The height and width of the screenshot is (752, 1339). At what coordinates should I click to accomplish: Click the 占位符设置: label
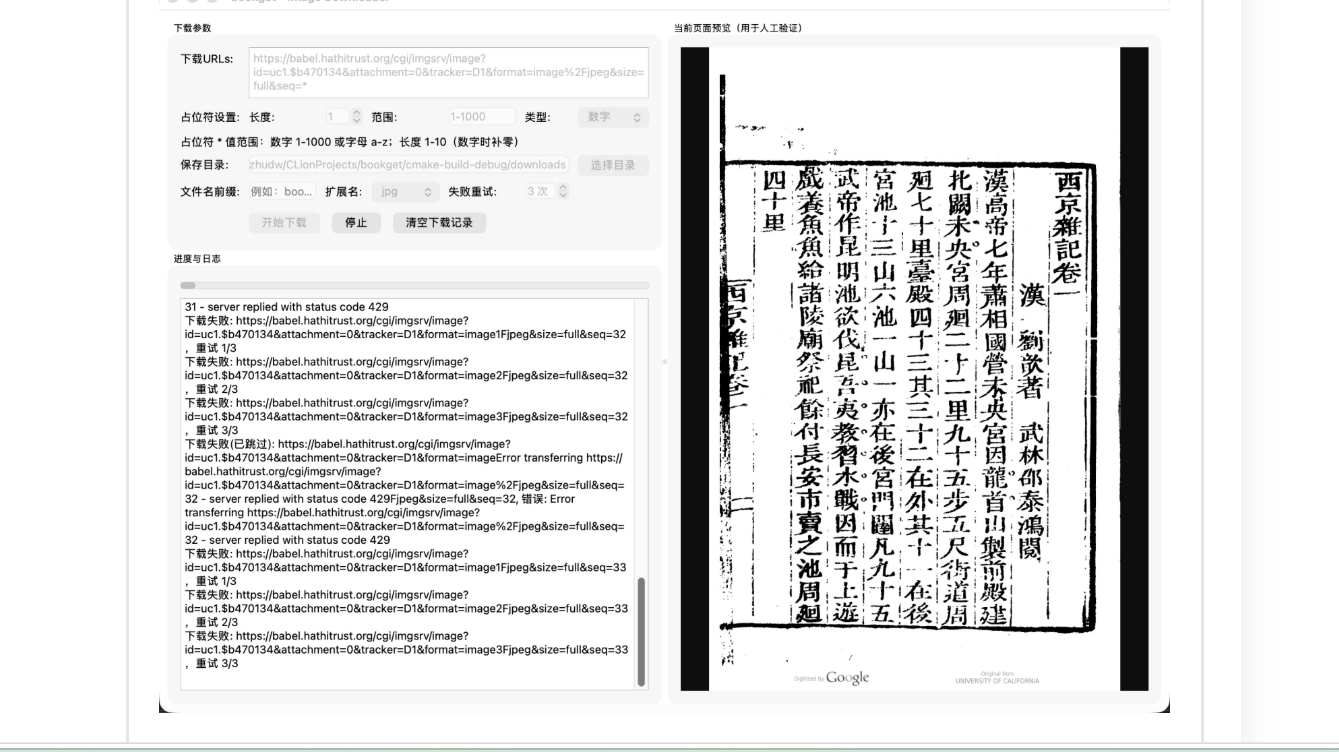pyautogui.click(x=210, y=118)
